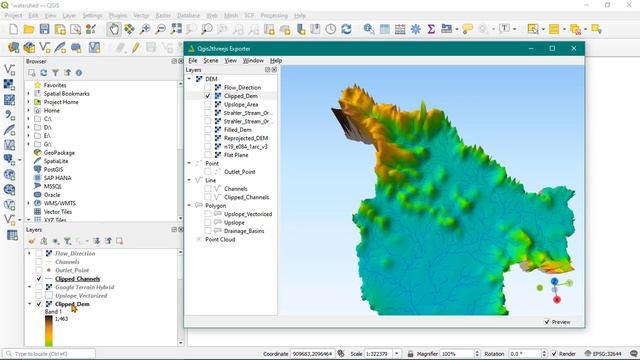
Task: Click the New Shapefile Layer toolbar icon
Action: tap(44, 47)
